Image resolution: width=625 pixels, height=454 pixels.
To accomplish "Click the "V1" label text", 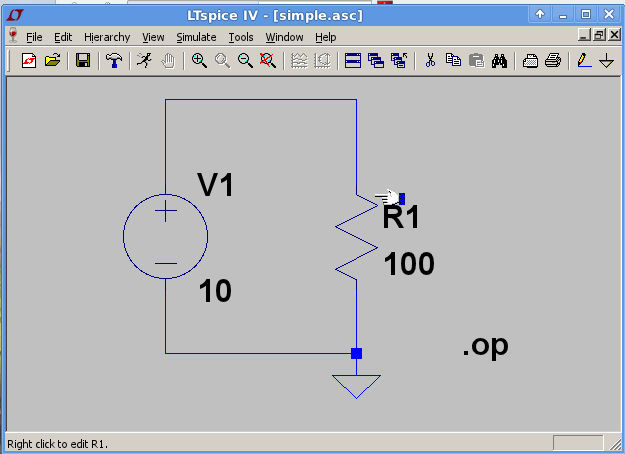I will coord(216,185).
